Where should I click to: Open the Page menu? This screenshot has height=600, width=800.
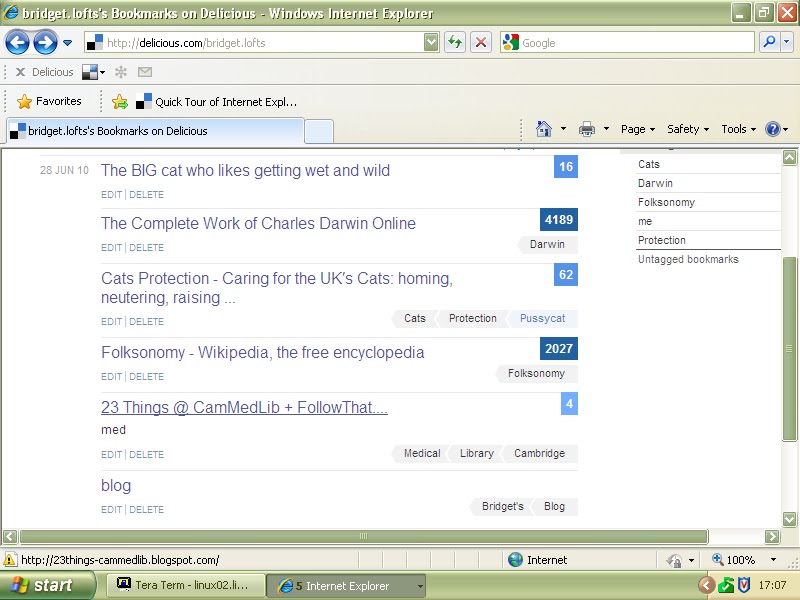[638, 129]
